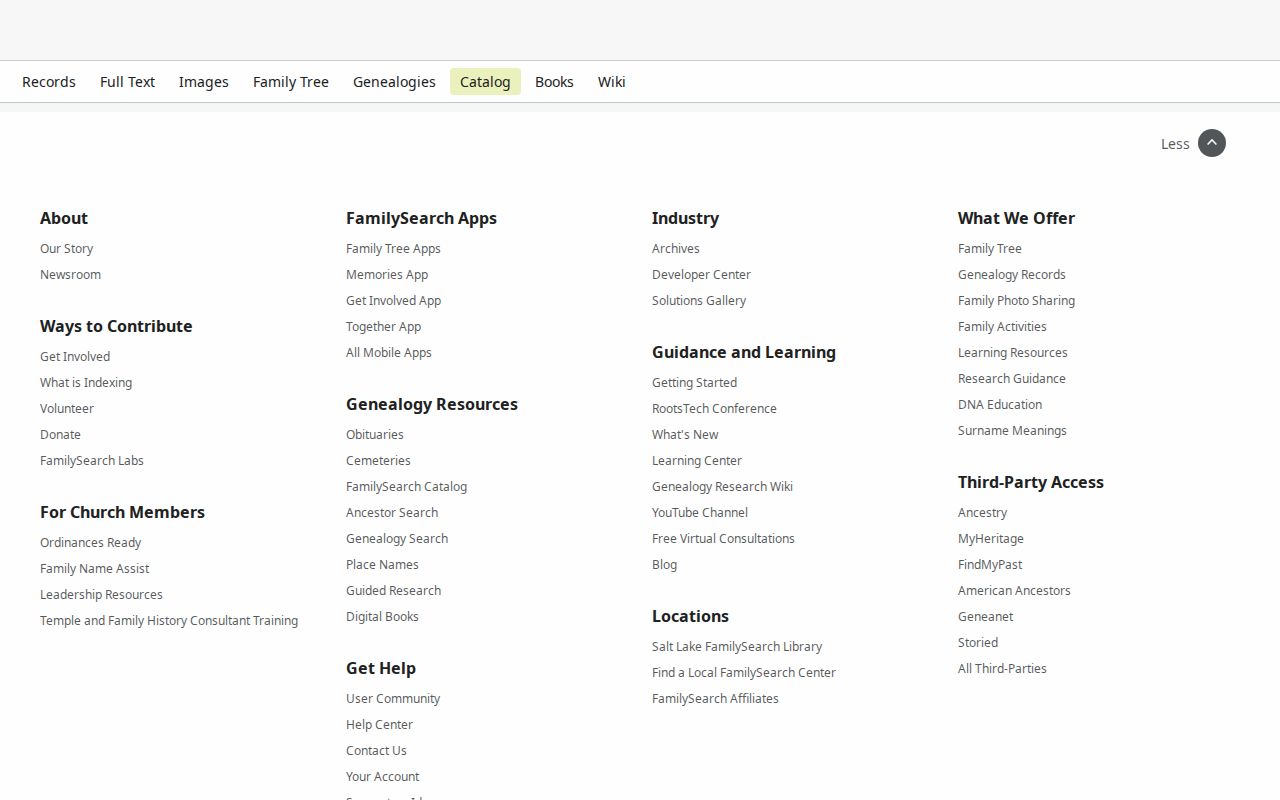This screenshot has height=800, width=1280.
Task: Find a Local FamilySearch Center
Action: 744,672
